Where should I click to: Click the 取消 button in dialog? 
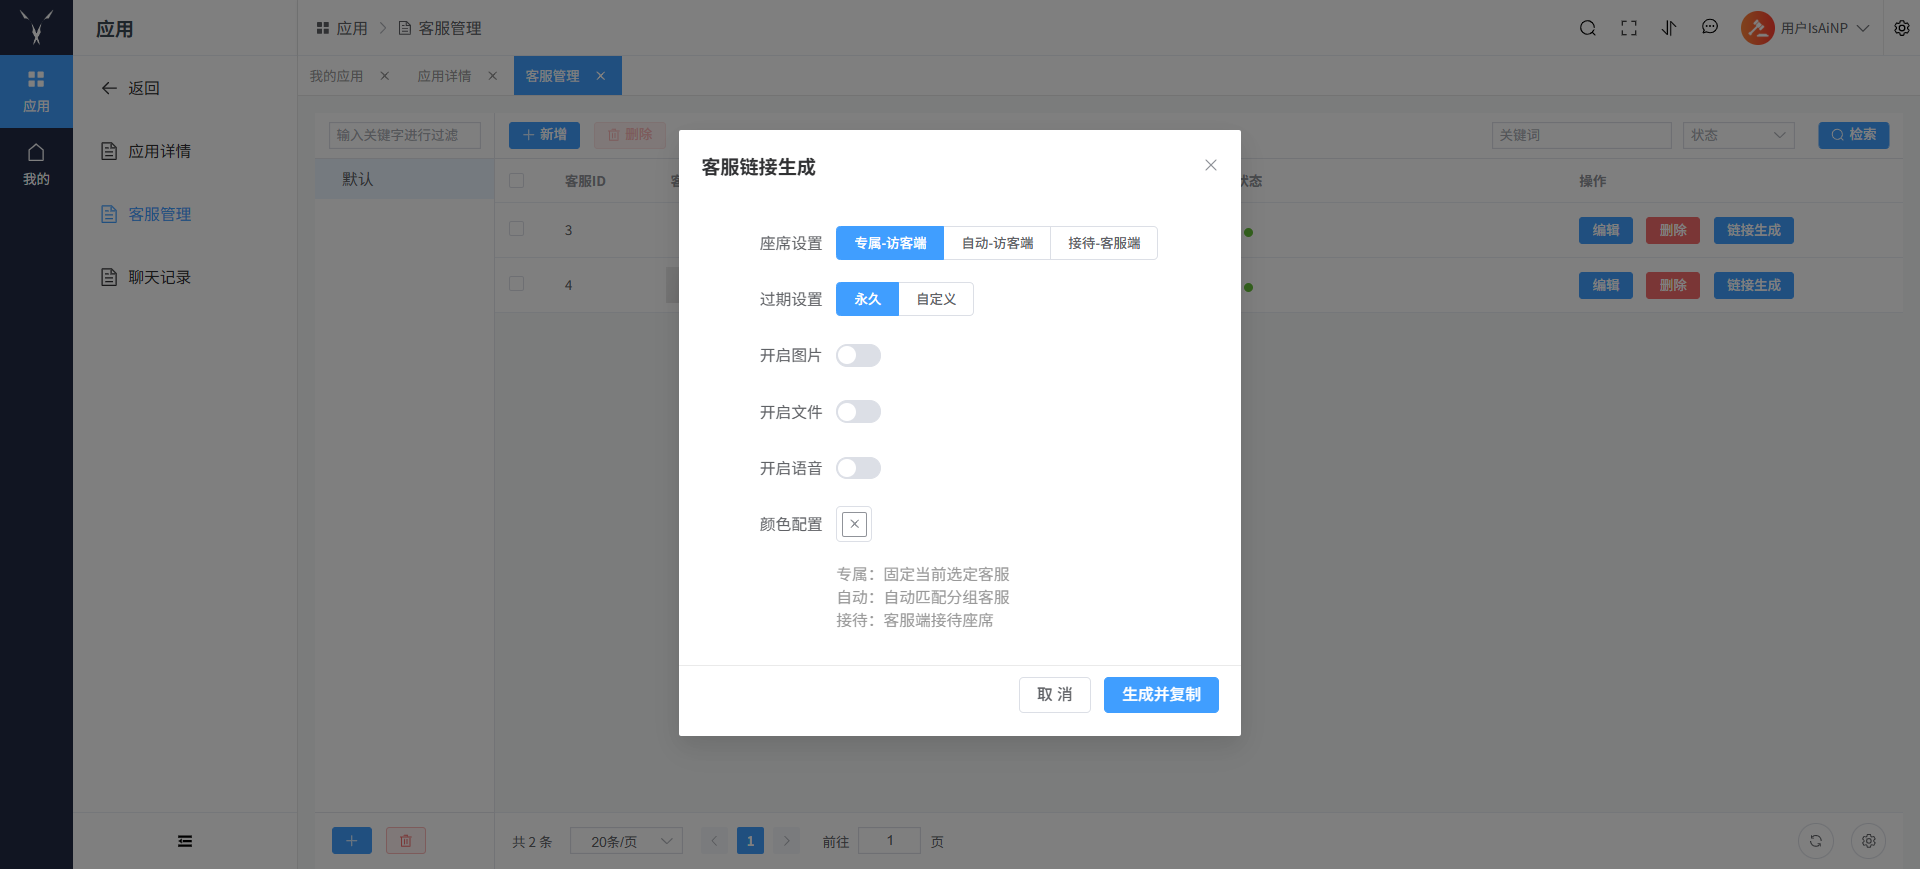[x=1054, y=695]
